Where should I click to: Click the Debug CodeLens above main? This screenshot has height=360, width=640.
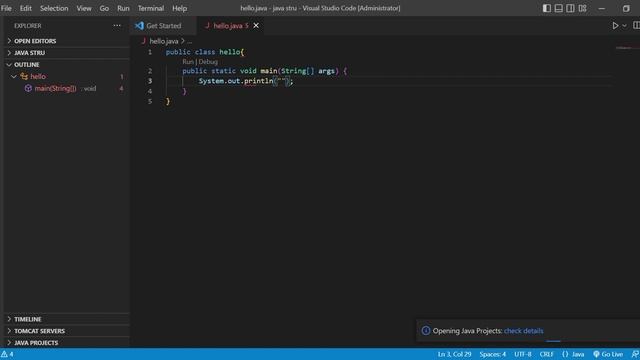pyautogui.click(x=208, y=62)
